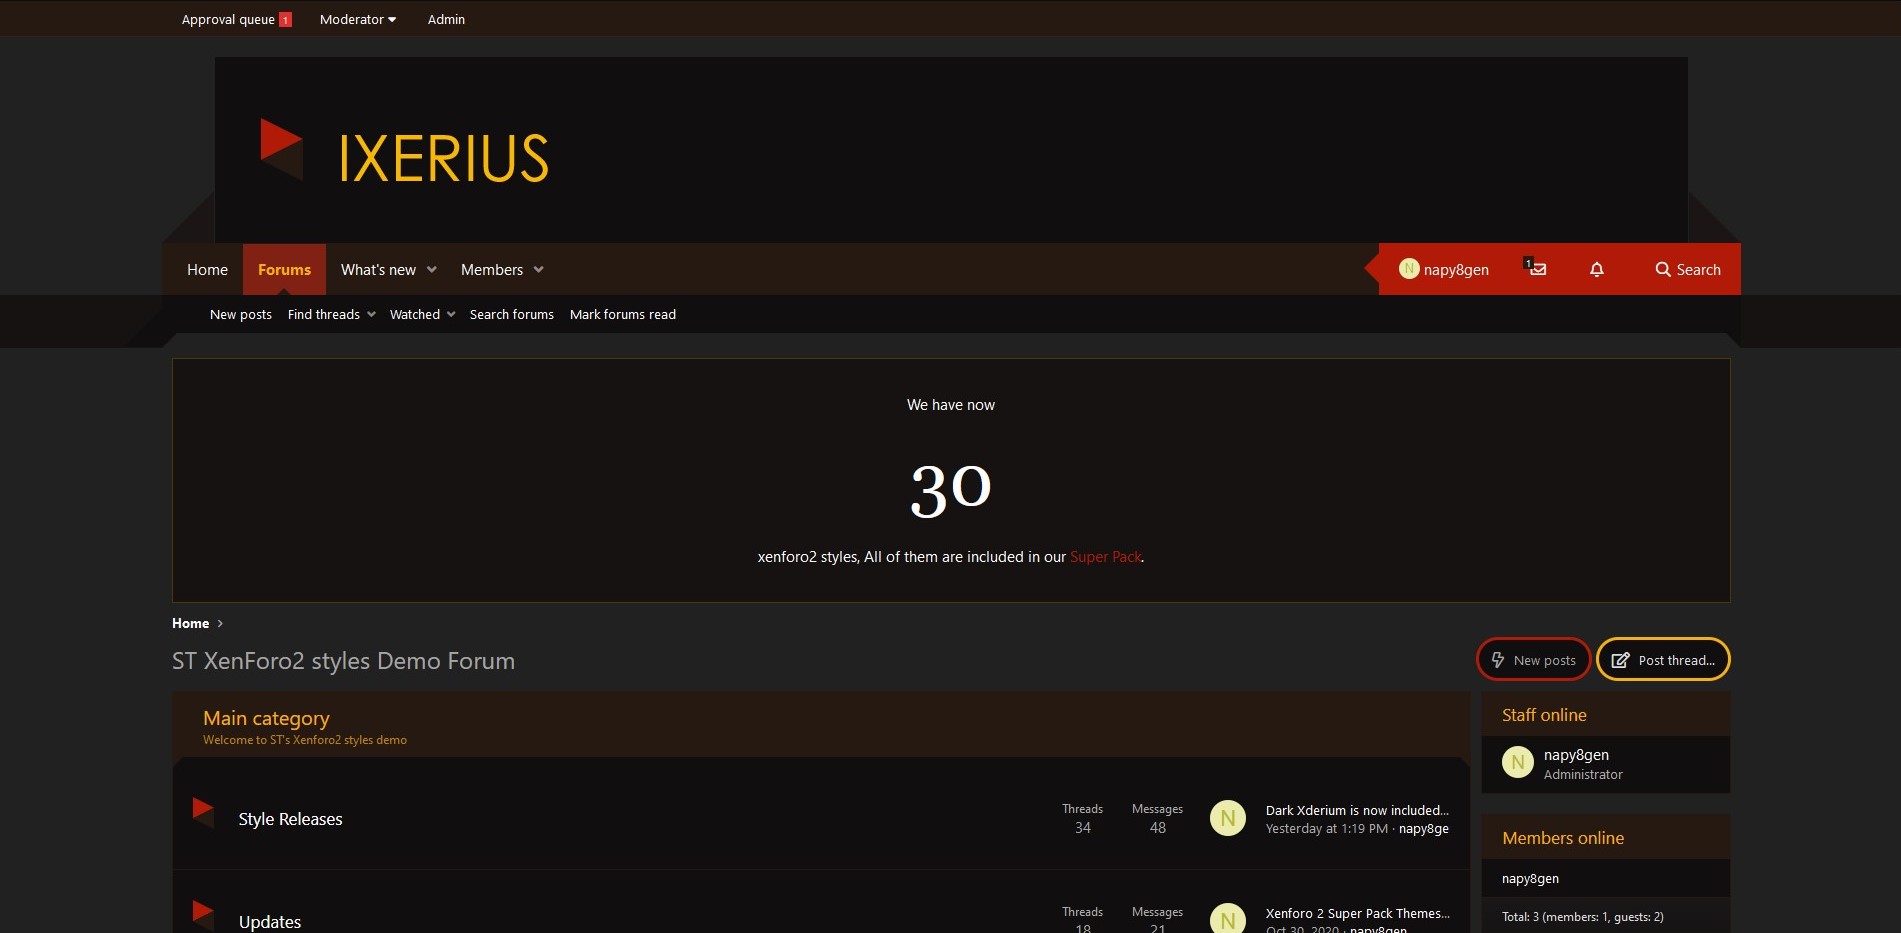This screenshot has width=1901, height=933.
Task: Click the IXERIUS logo
Action: tap(404, 152)
